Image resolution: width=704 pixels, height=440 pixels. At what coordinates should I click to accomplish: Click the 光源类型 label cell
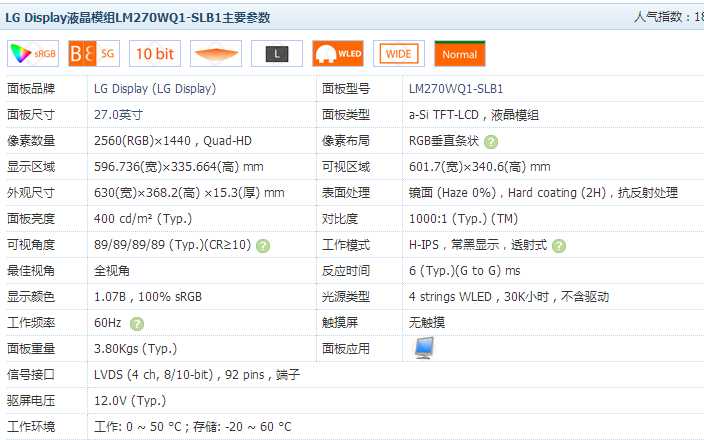click(346, 297)
